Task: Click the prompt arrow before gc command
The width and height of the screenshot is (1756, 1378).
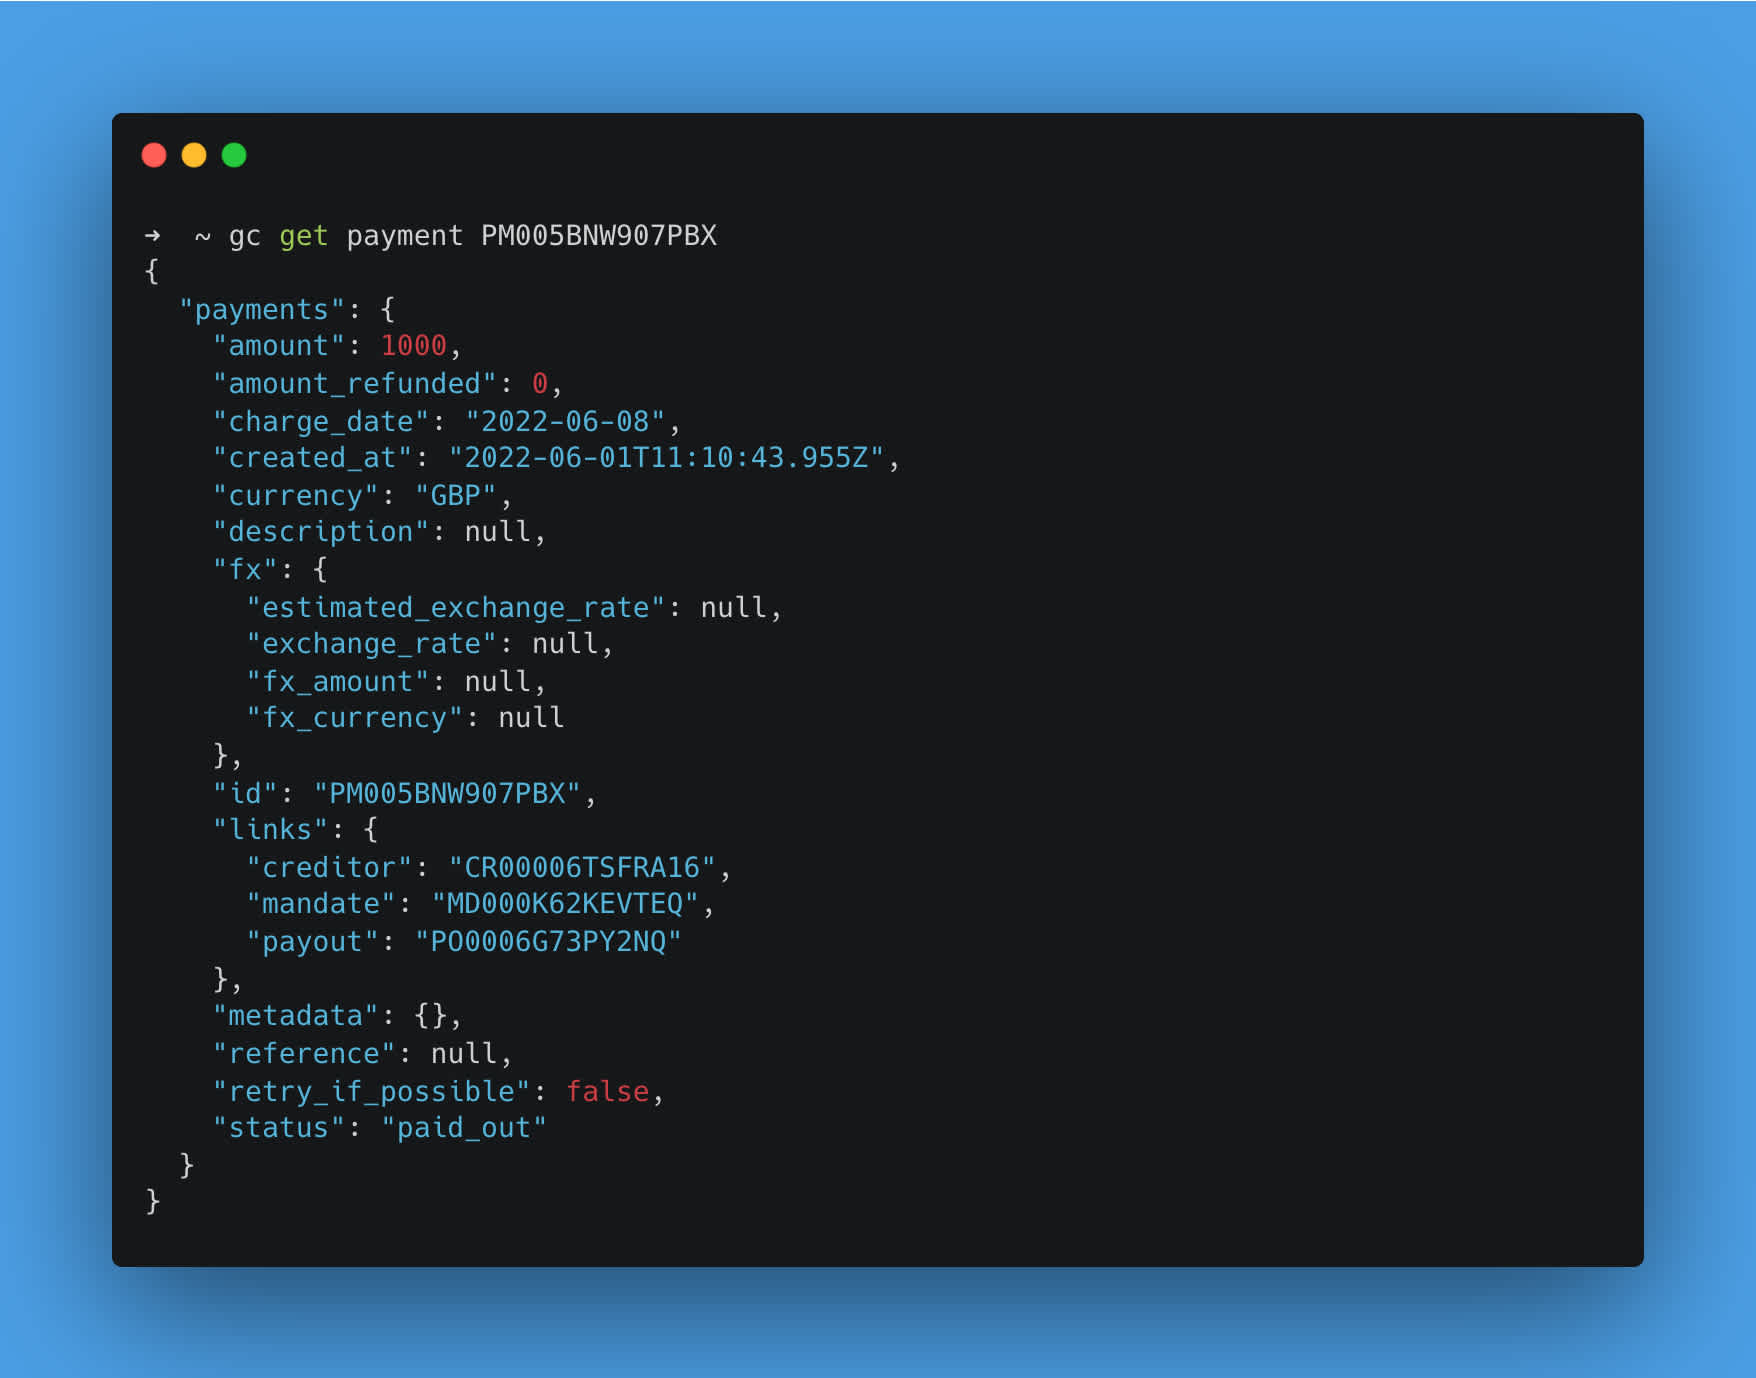Action: [x=153, y=236]
